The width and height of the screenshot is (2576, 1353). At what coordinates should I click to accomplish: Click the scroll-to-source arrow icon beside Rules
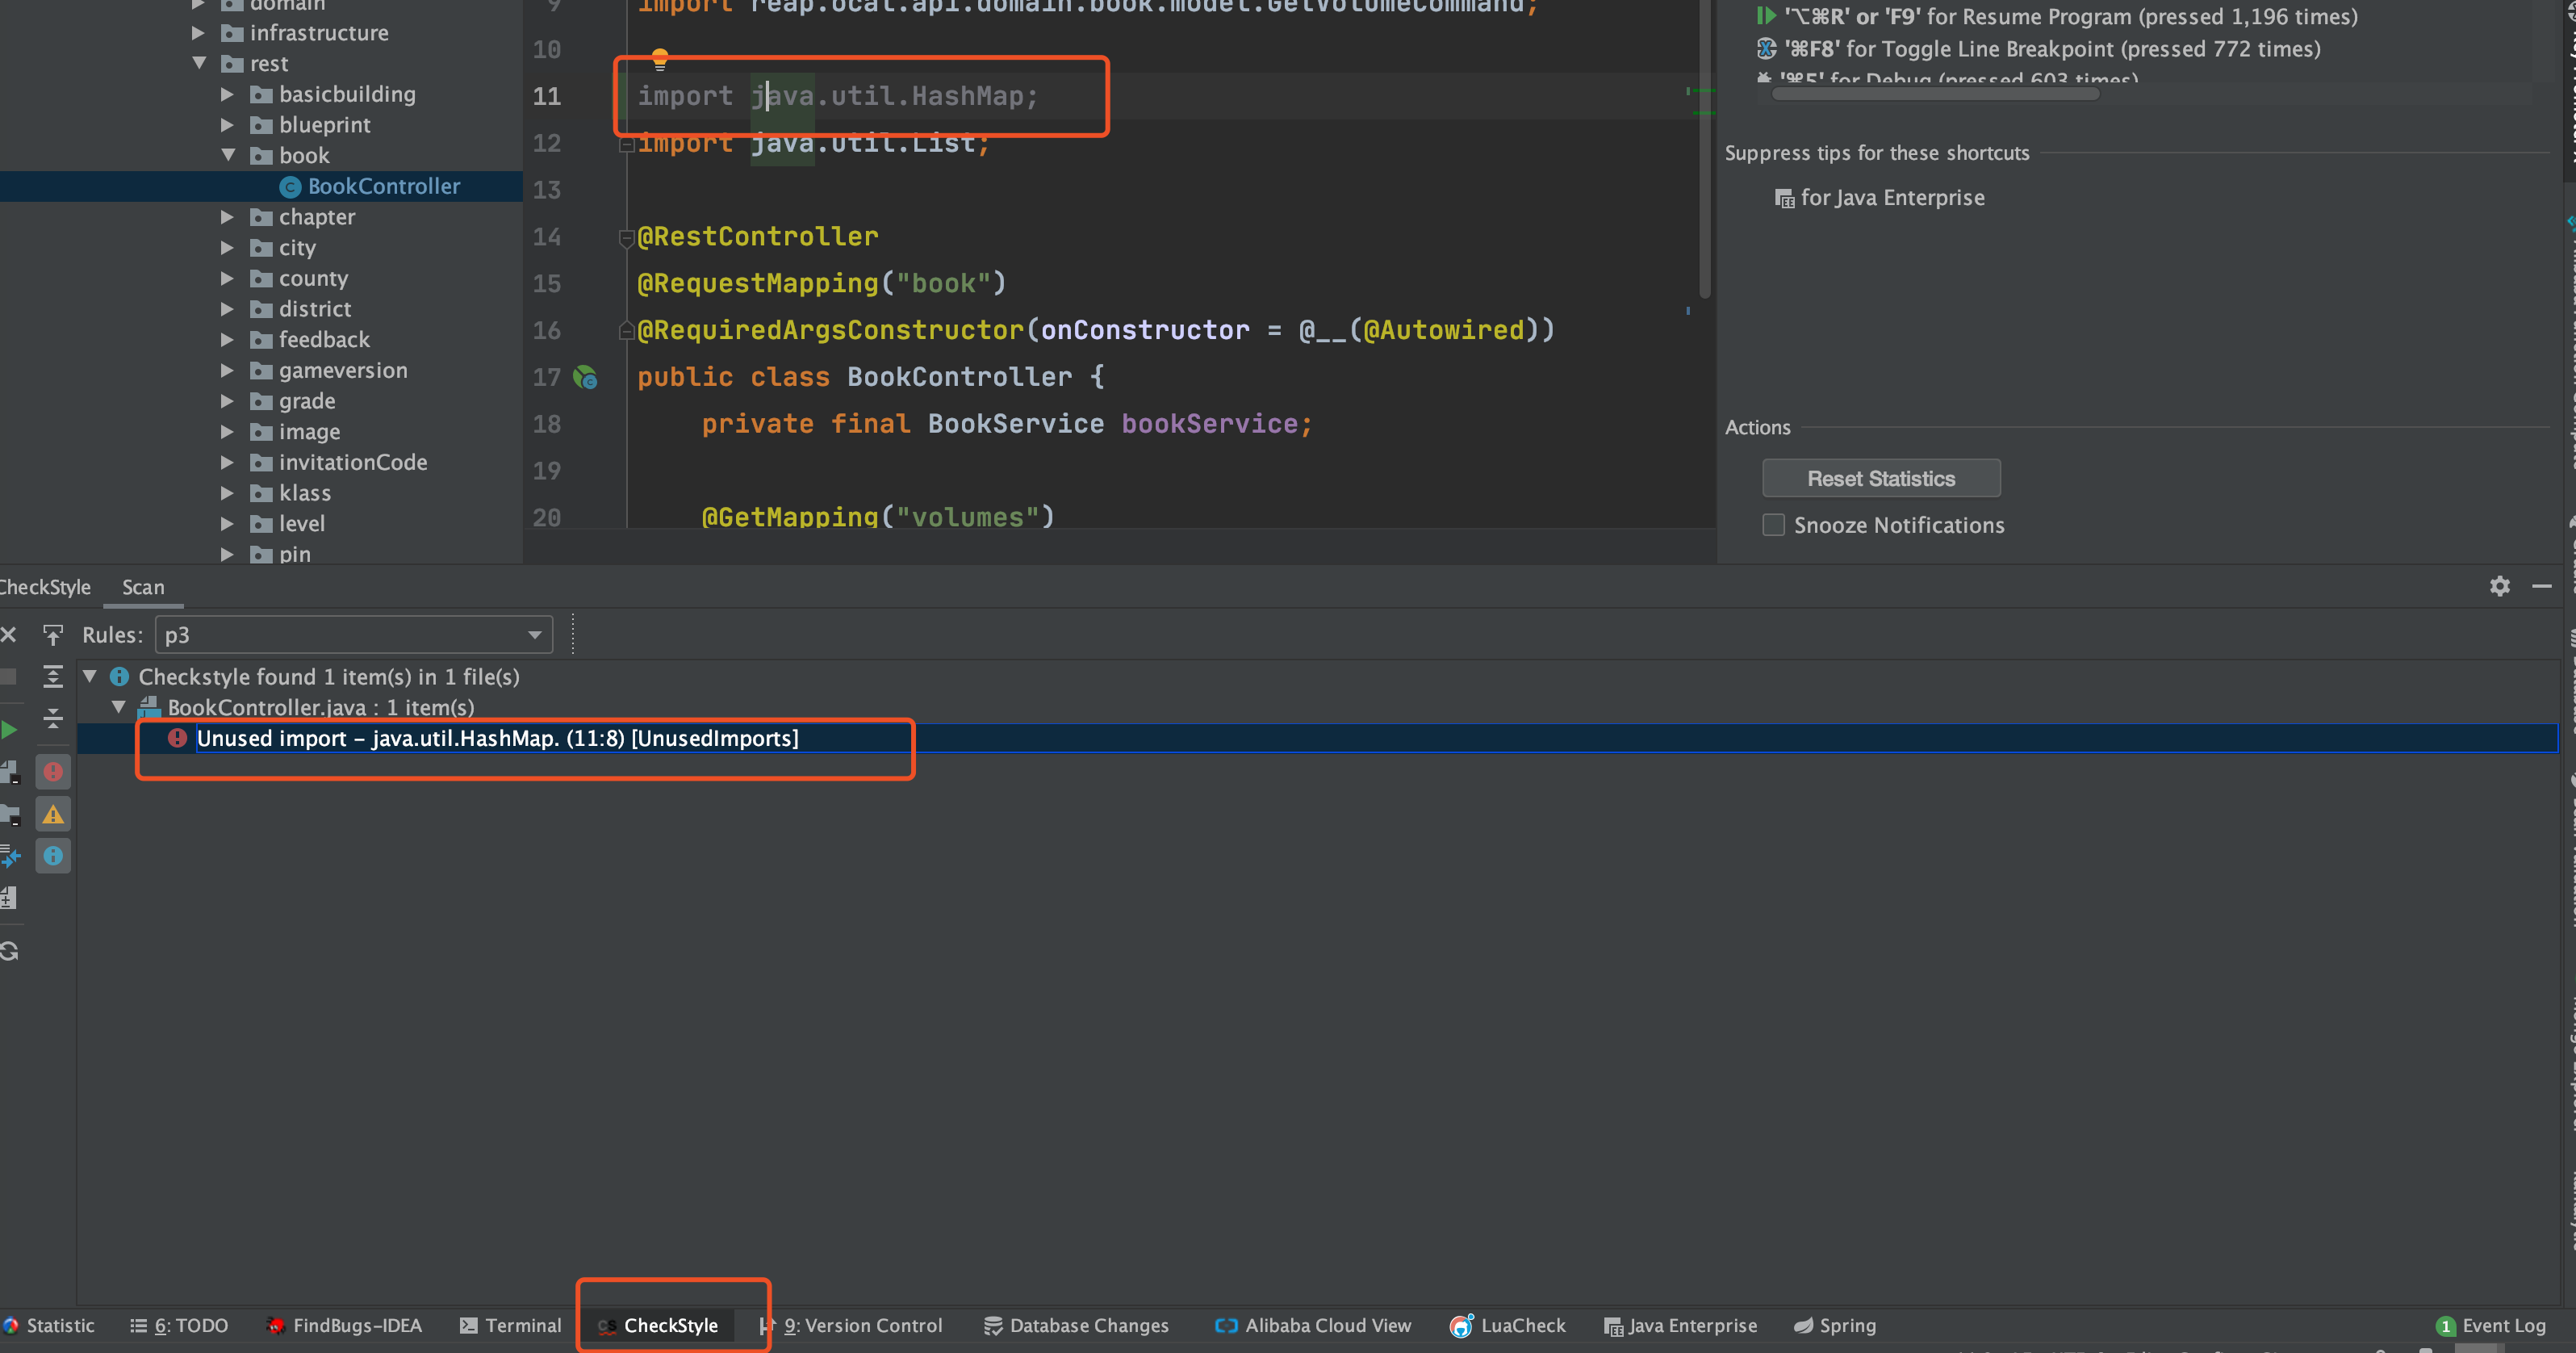[53, 635]
